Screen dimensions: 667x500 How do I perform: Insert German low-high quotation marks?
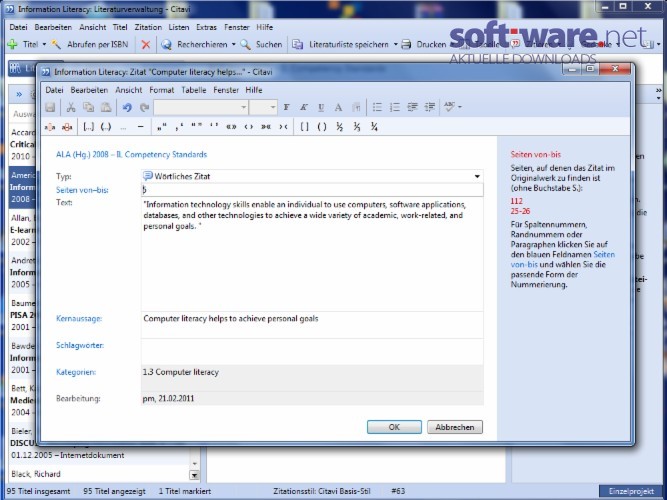pos(162,127)
